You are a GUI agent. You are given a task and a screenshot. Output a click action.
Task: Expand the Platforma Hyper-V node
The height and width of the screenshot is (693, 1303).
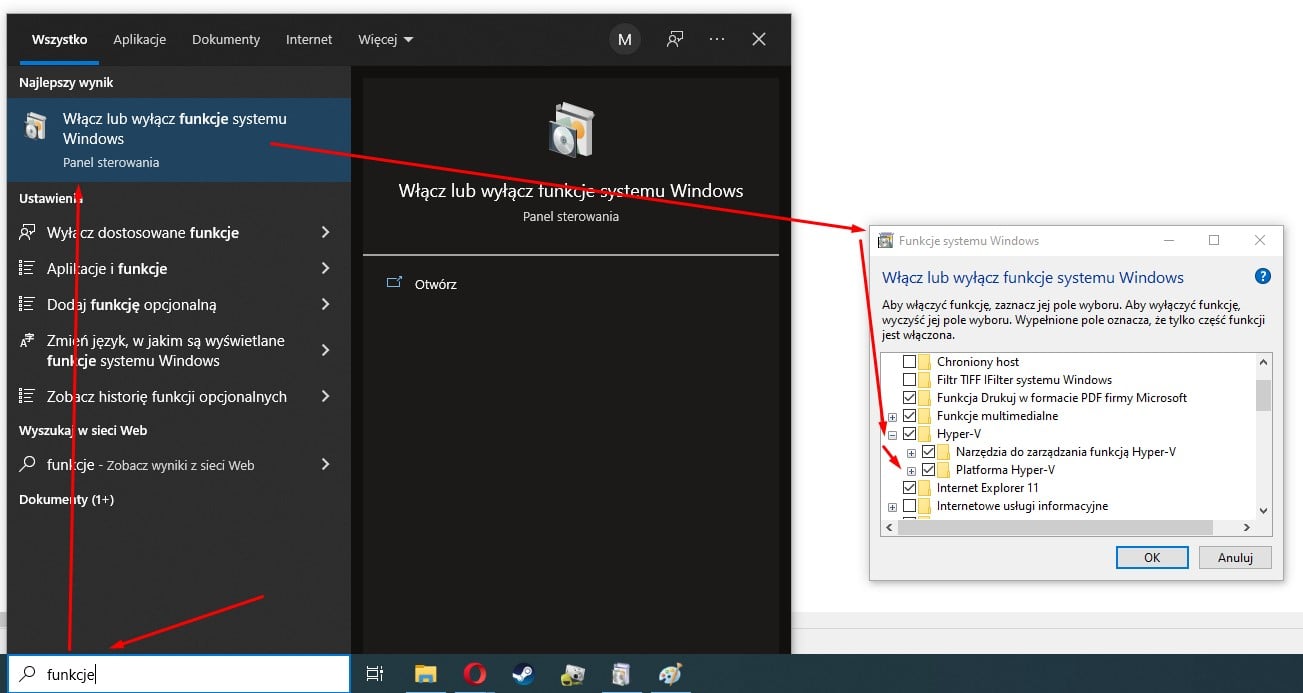pyautogui.click(x=911, y=471)
